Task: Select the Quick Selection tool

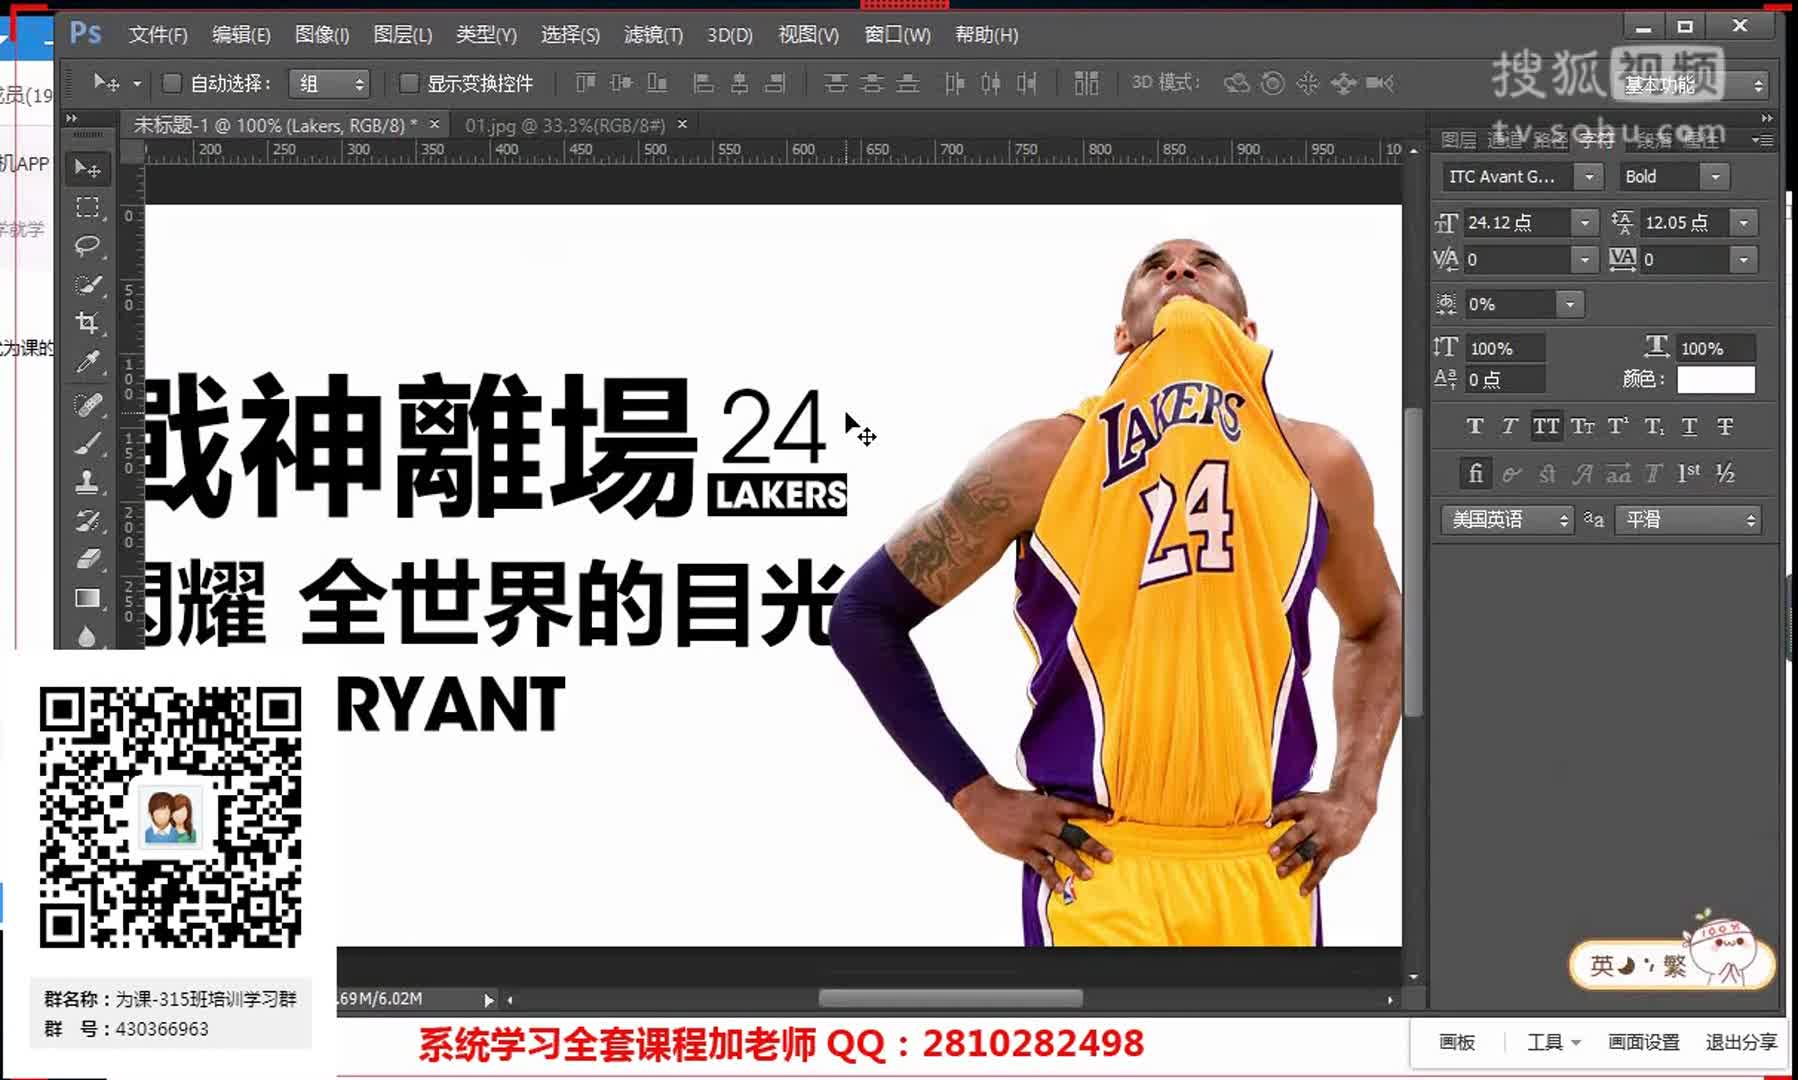Action: pos(88,285)
